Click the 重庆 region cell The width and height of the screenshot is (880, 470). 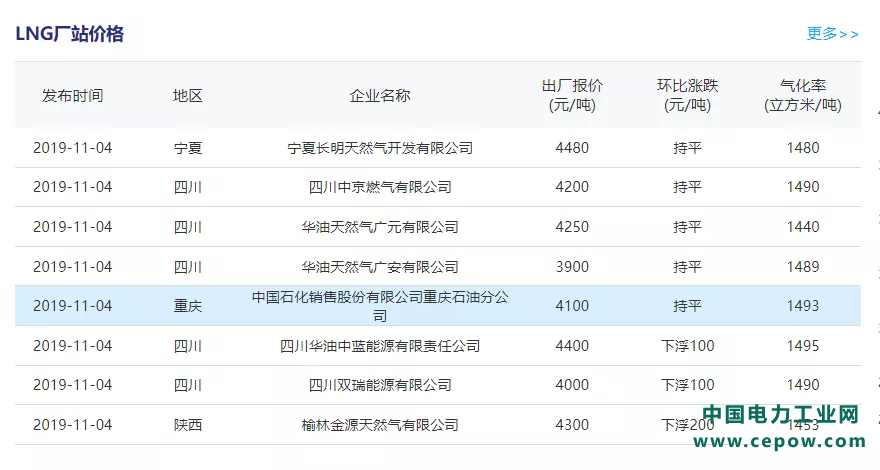[x=188, y=306]
